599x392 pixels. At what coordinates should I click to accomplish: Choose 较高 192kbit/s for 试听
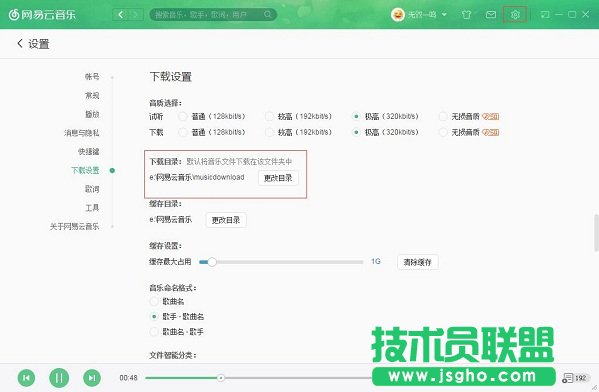(x=270, y=116)
